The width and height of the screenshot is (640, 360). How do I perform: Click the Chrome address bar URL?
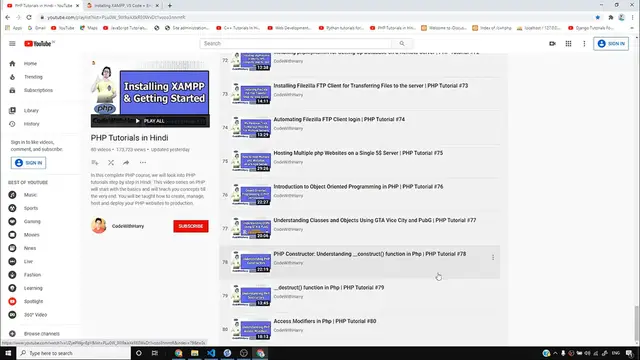point(116,18)
